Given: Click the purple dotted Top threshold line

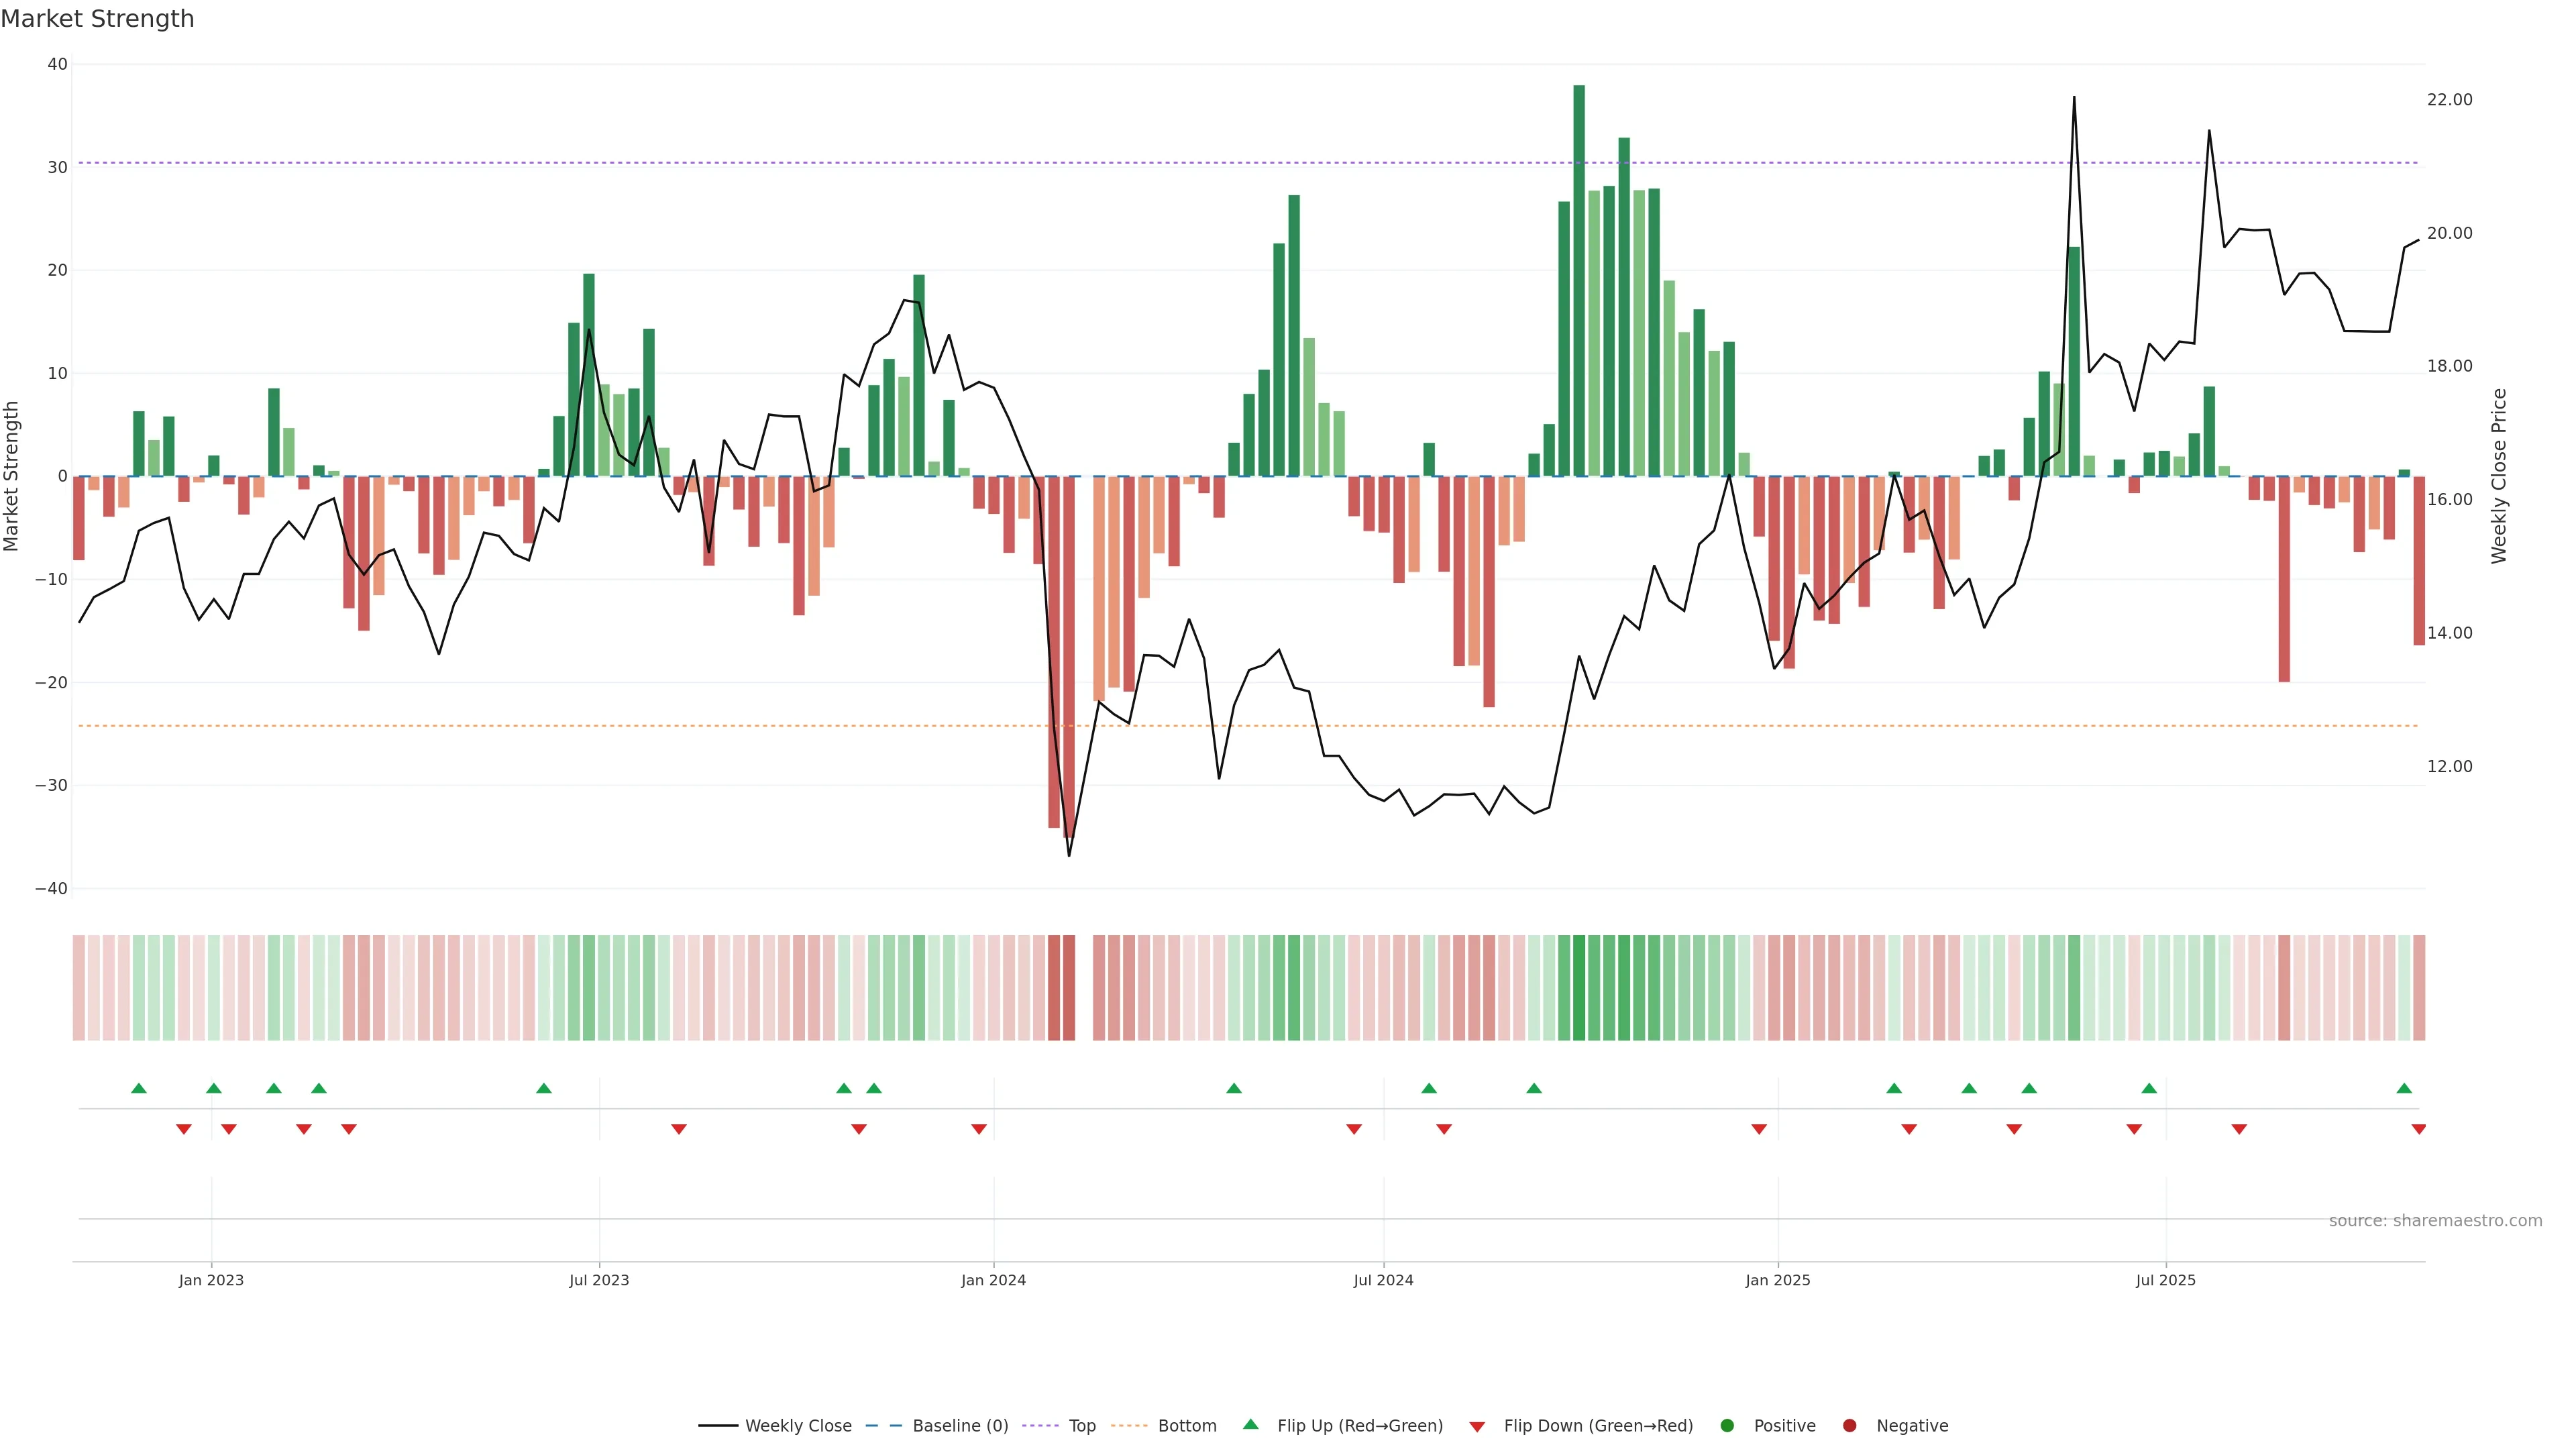Looking at the screenshot, I should (1000, 163).
